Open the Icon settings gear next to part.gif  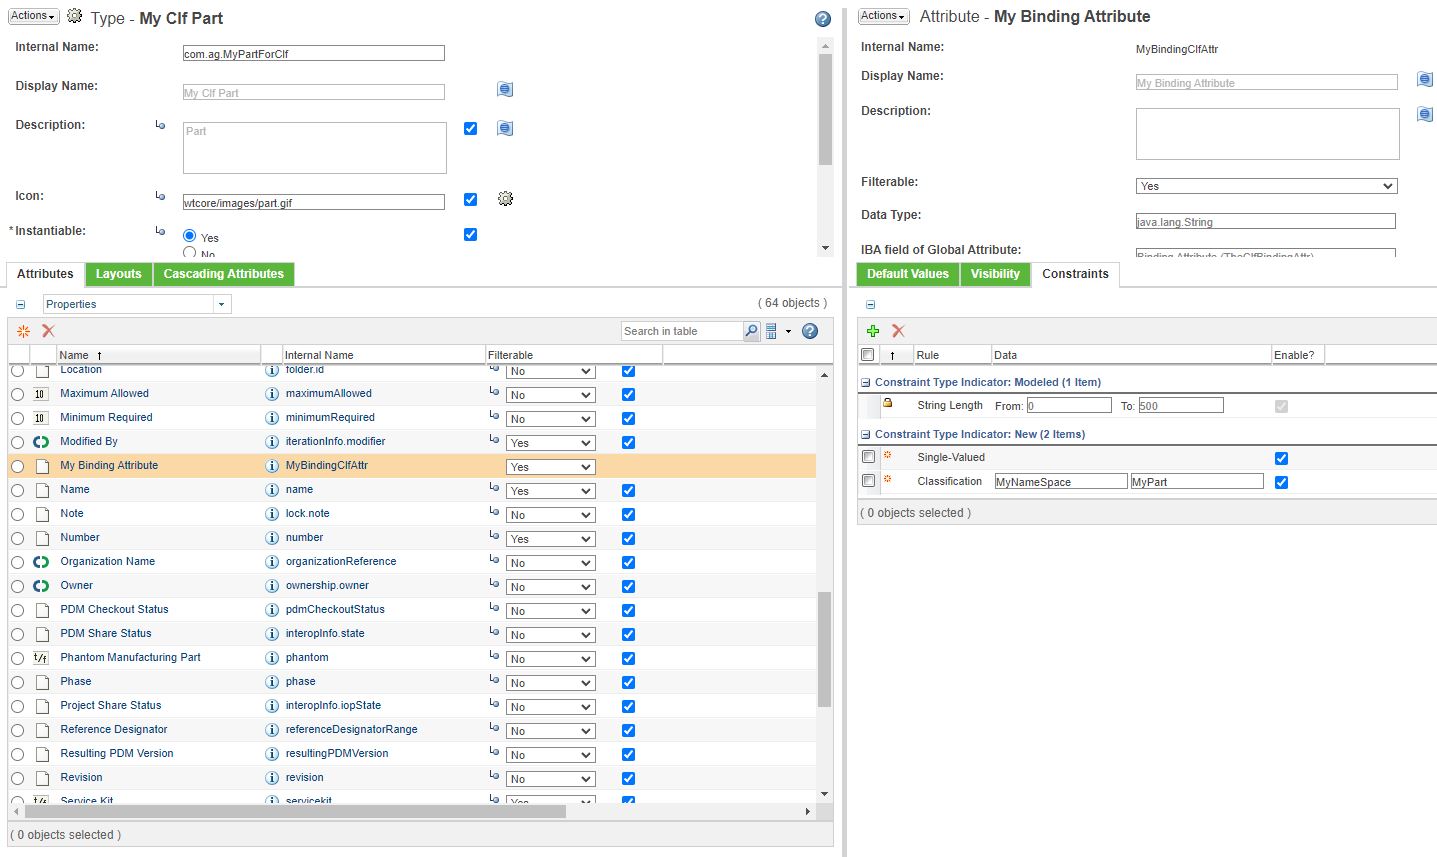pyautogui.click(x=505, y=199)
